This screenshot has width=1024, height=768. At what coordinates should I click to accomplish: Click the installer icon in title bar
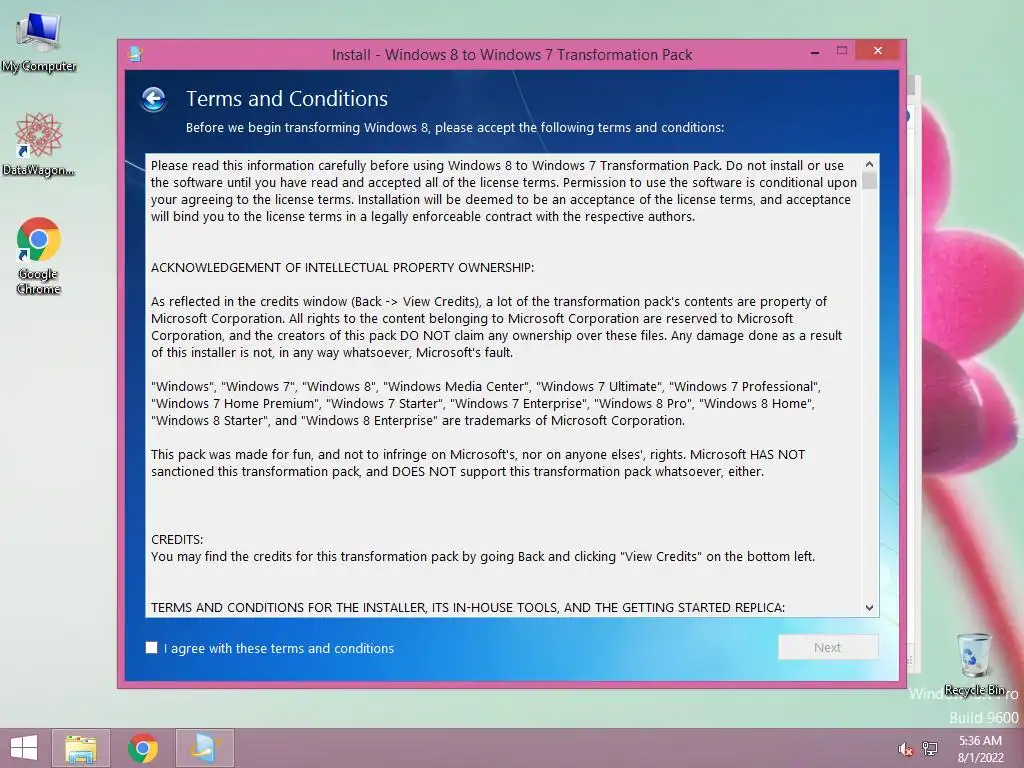tap(136, 54)
